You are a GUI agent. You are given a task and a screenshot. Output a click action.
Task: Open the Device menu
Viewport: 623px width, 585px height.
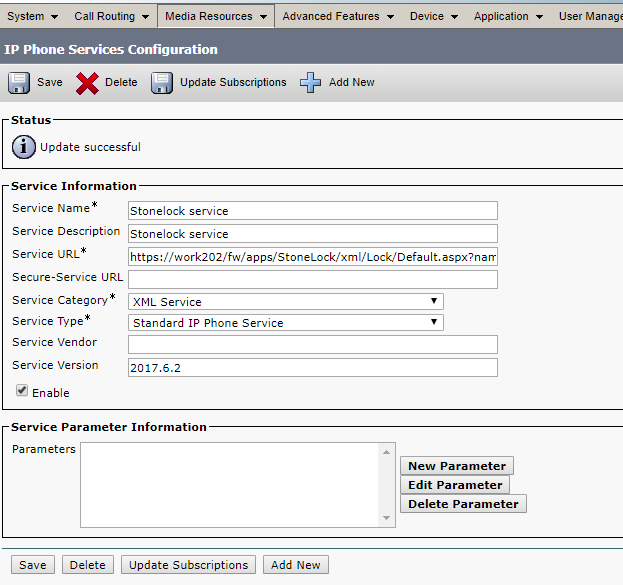coord(433,16)
